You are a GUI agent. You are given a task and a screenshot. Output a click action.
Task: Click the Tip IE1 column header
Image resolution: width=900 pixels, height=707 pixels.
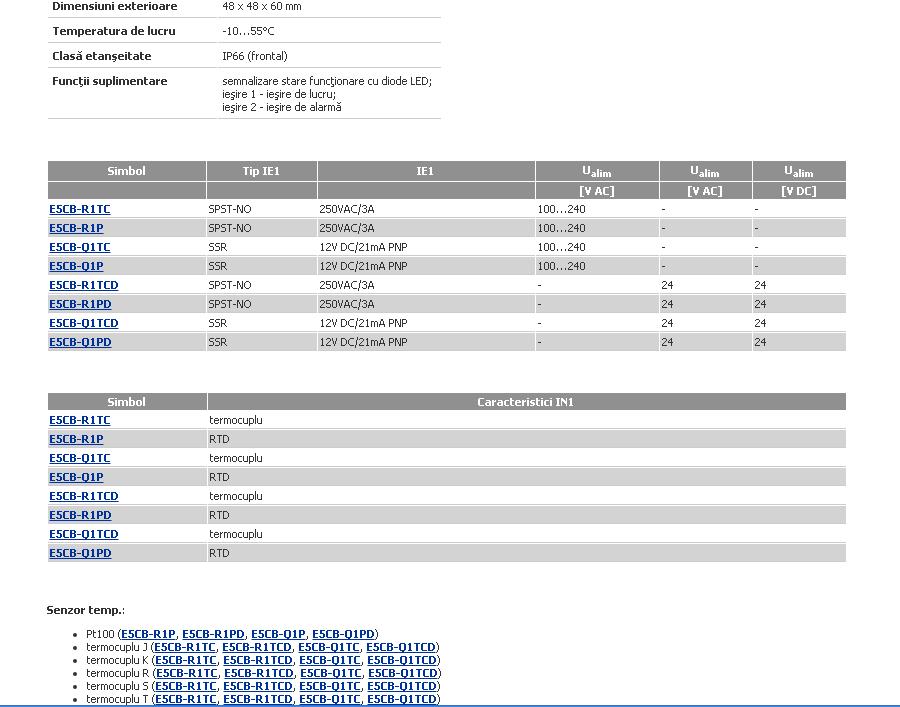click(x=261, y=171)
